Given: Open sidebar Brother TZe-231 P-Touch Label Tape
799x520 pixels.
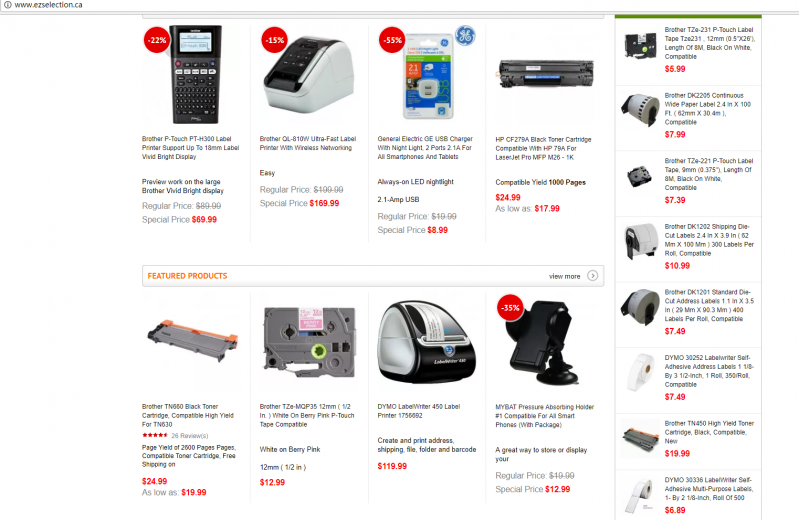Looking at the screenshot, I should pos(709,43).
